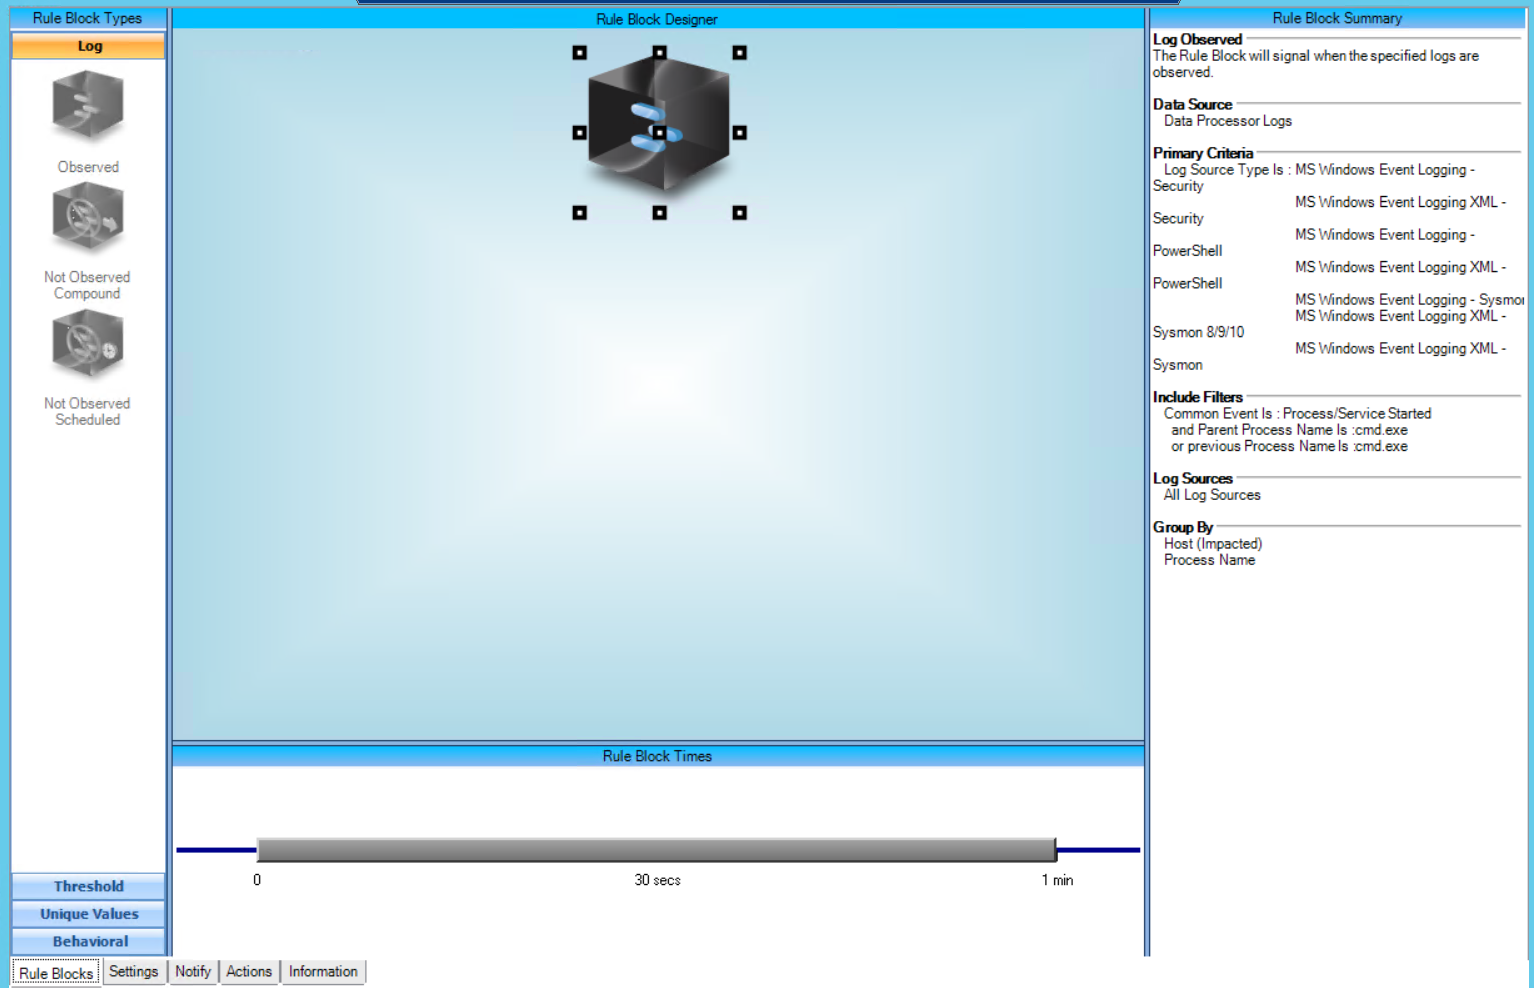Open the Information tab
The image size is (1534, 988).
click(323, 971)
